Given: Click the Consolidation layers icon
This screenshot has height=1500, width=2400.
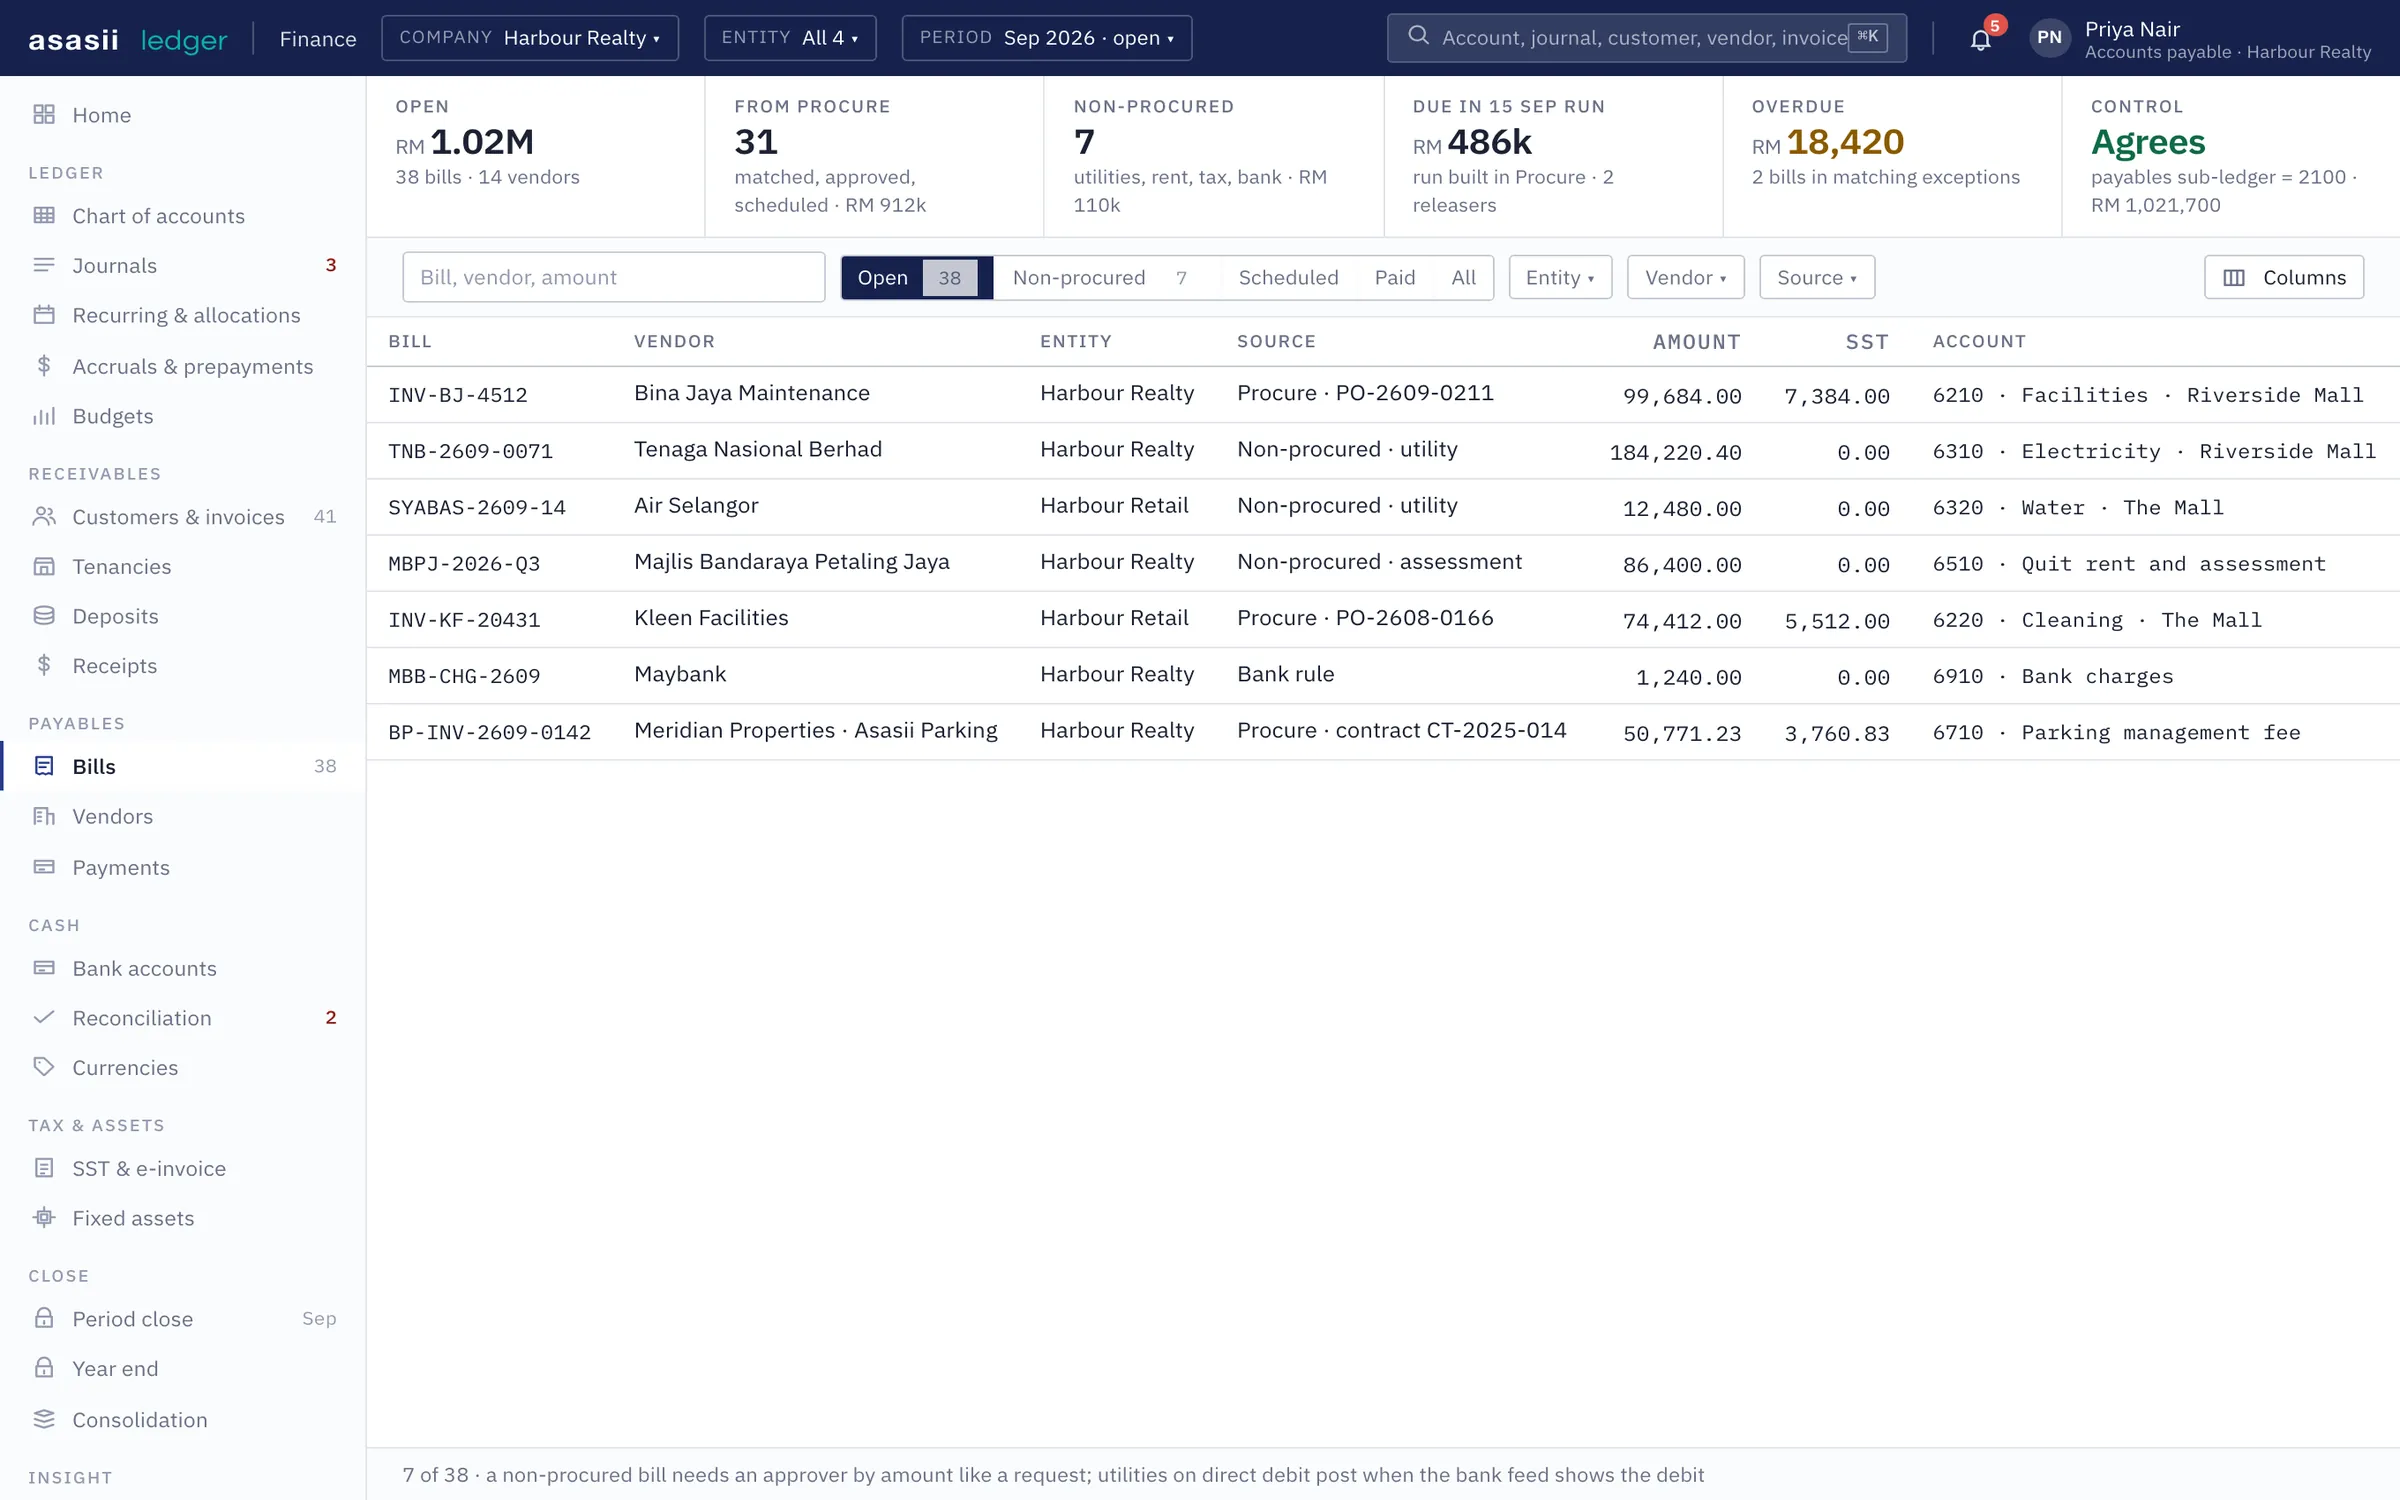Looking at the screenshot, I should pos(44,1419).
